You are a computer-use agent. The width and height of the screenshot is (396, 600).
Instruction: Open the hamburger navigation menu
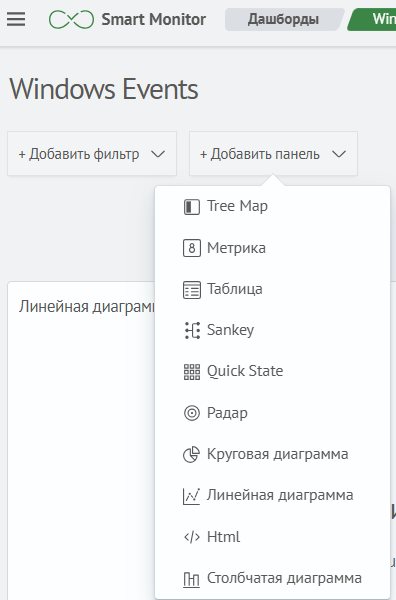pyautogui.click(x=16, y=19)
